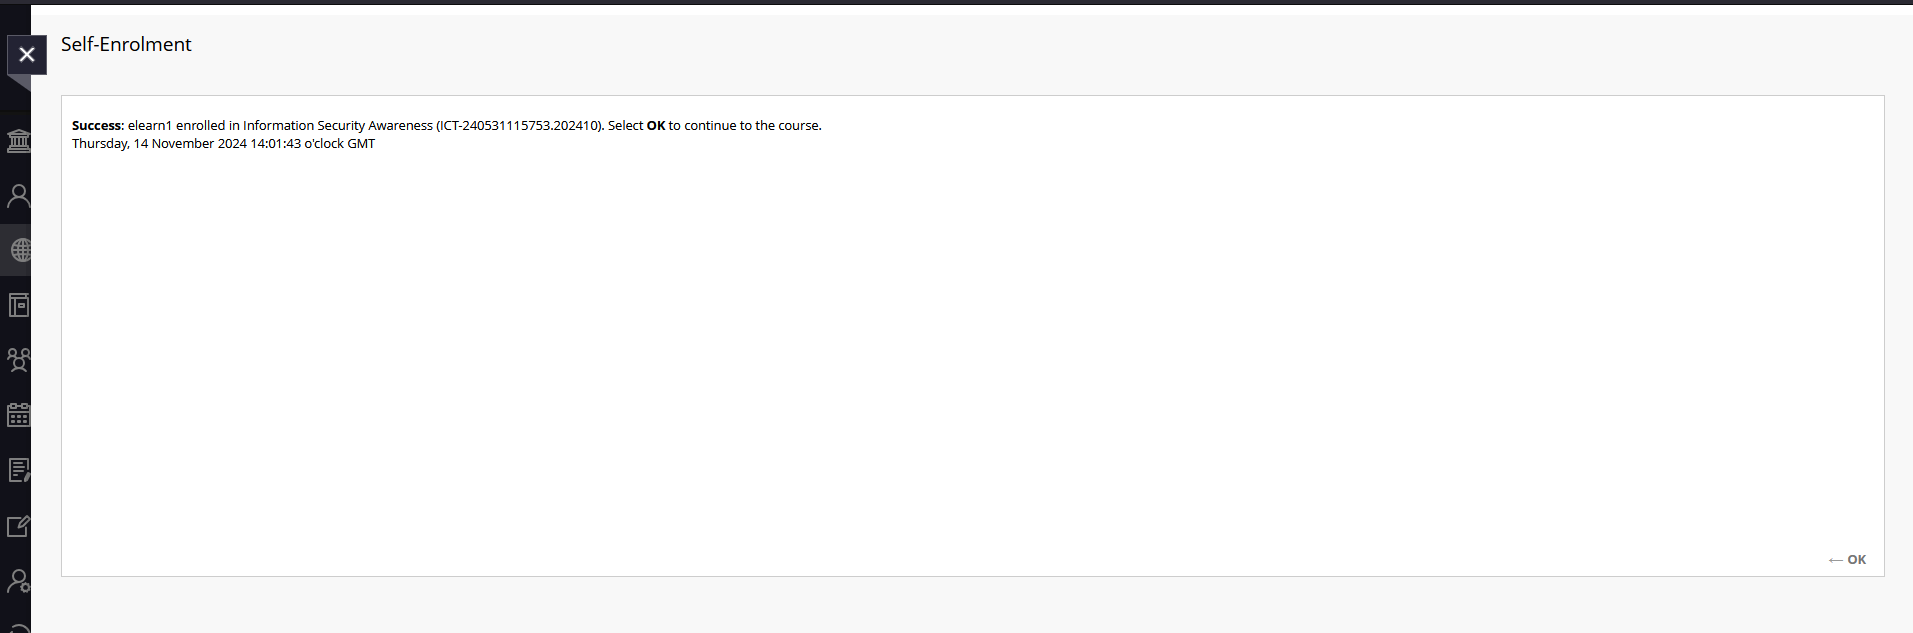
Task: Open the Activity Stream globe icon
Action: point(19,250)
